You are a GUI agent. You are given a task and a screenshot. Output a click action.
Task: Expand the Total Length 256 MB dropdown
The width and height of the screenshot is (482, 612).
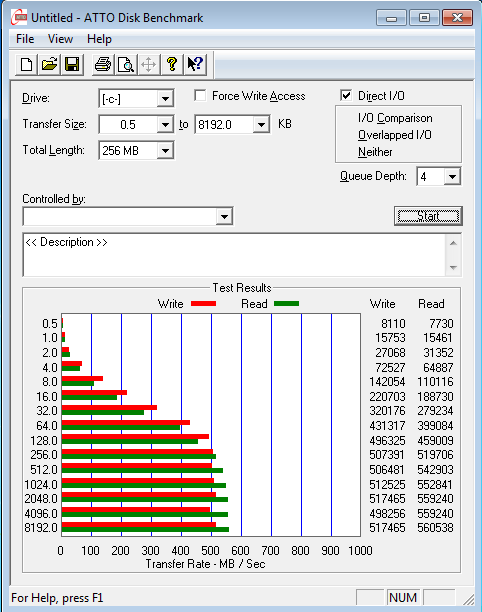(x=165, y=151)
